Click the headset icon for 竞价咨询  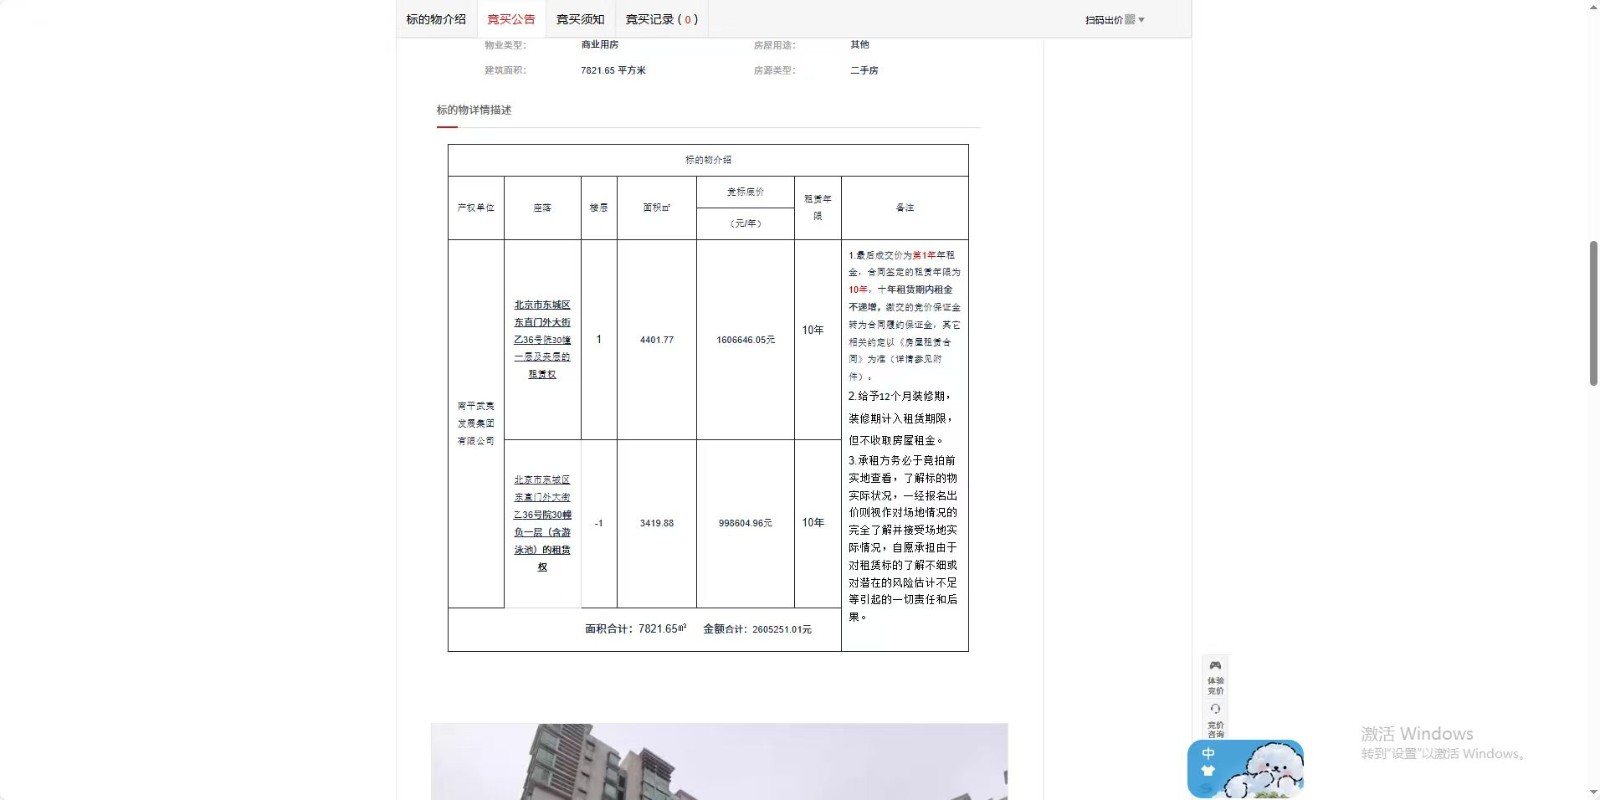1215,709
